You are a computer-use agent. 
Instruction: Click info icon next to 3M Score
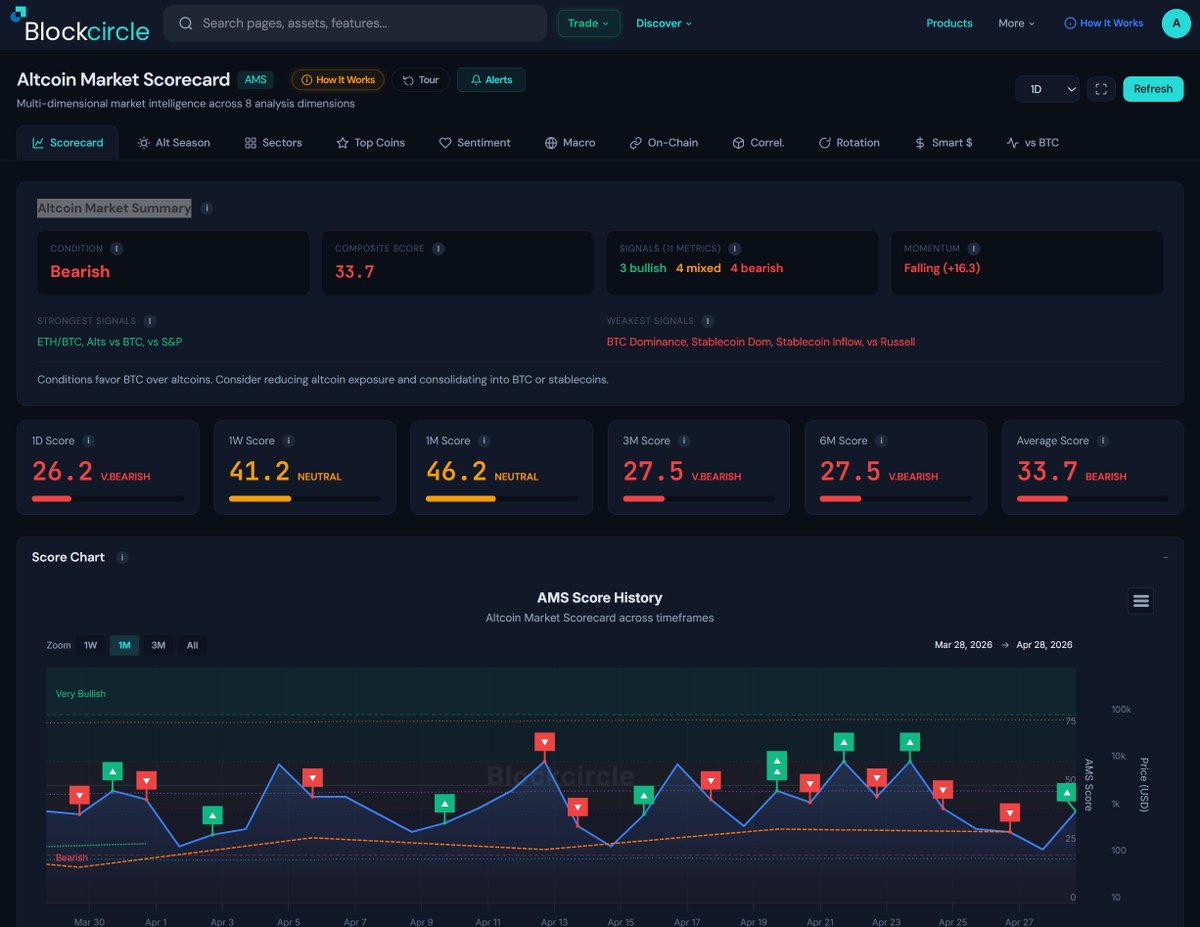(x=685, y=440)
